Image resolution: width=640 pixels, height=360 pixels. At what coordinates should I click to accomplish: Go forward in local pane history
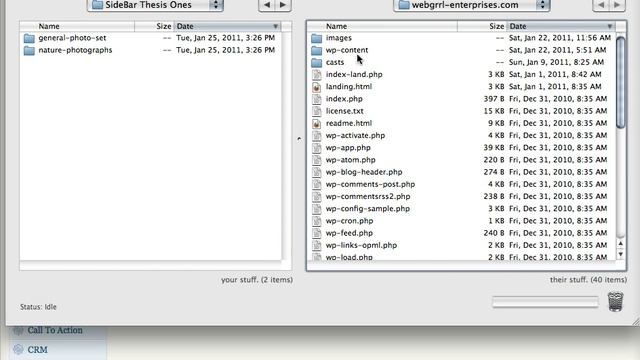click(x=283, y=5)
